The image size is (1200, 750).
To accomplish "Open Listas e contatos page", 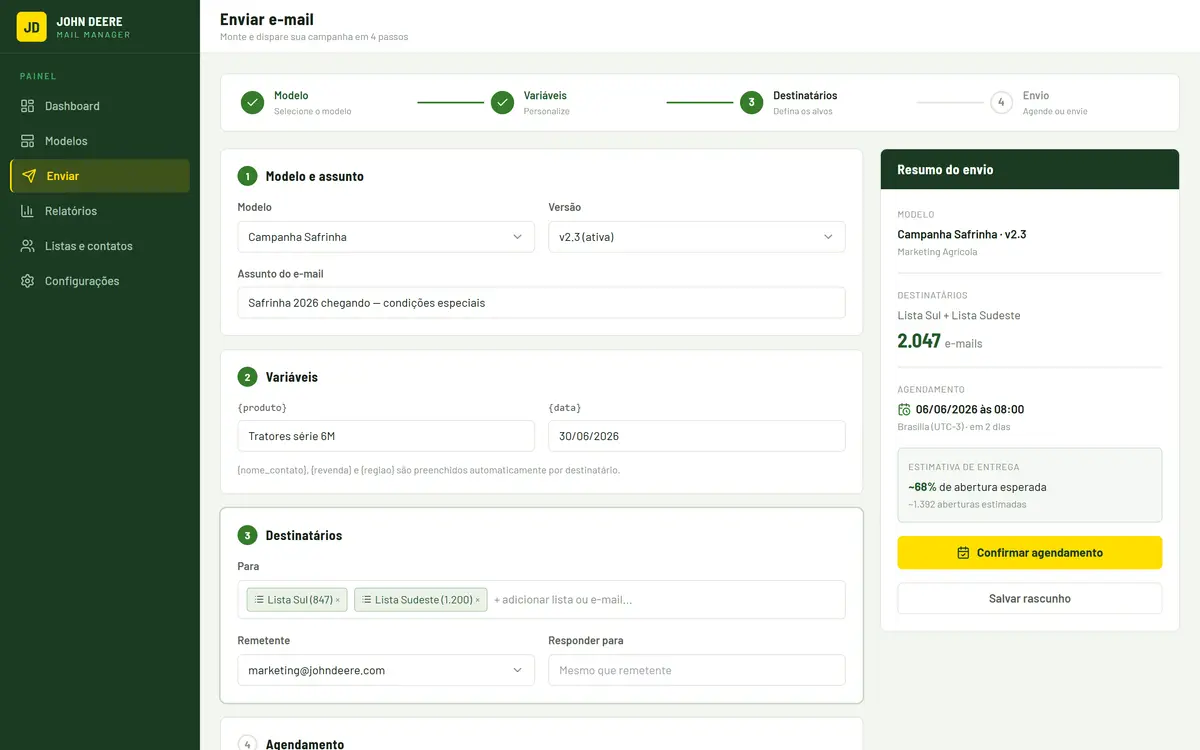I will [x=100, y=246].
